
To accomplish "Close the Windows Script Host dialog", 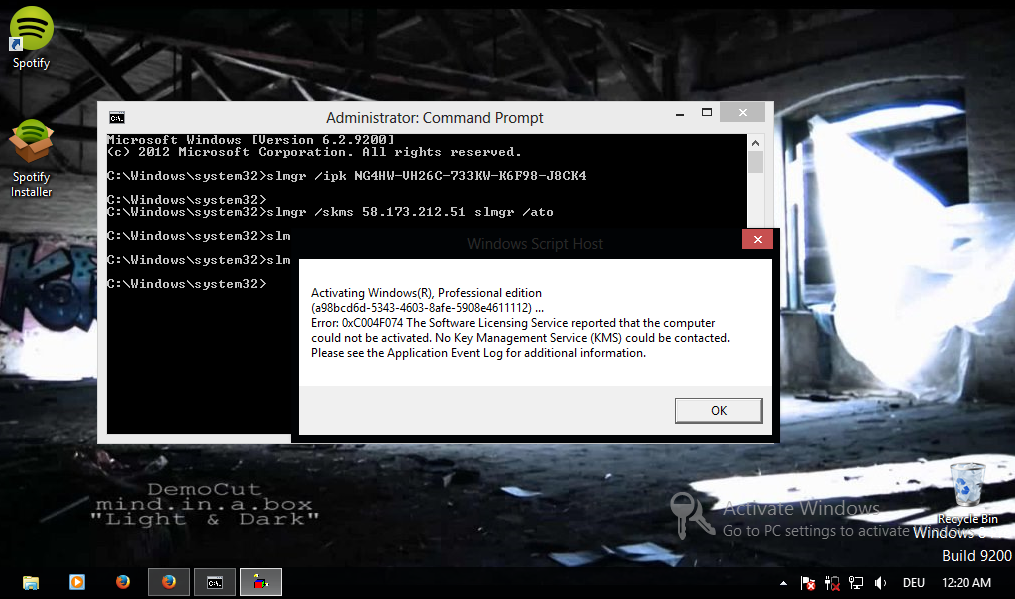I will (x=757, y=240).
